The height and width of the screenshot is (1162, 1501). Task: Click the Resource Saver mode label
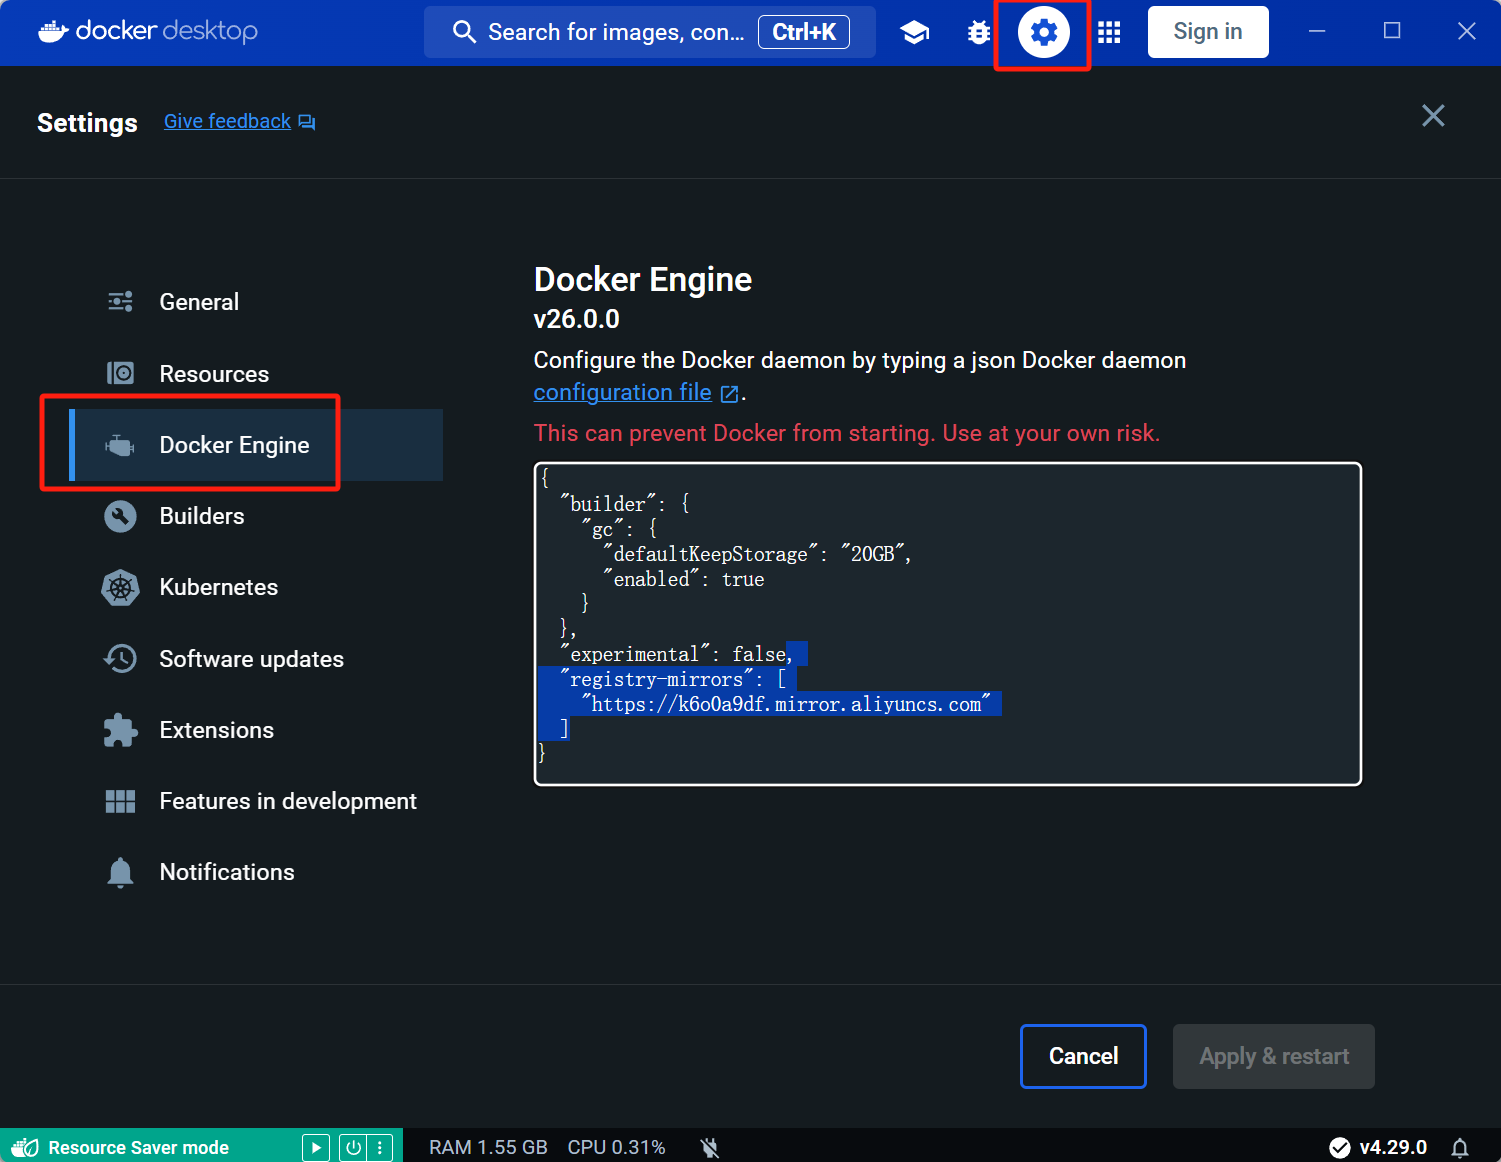click(139, 1148)
